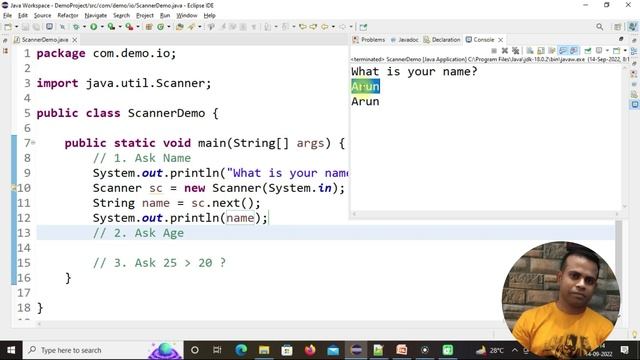Toggle Show Console on Standard Out
Image resolution: width=640 pixels, height=360 pixels.
[x=563, y=51]
